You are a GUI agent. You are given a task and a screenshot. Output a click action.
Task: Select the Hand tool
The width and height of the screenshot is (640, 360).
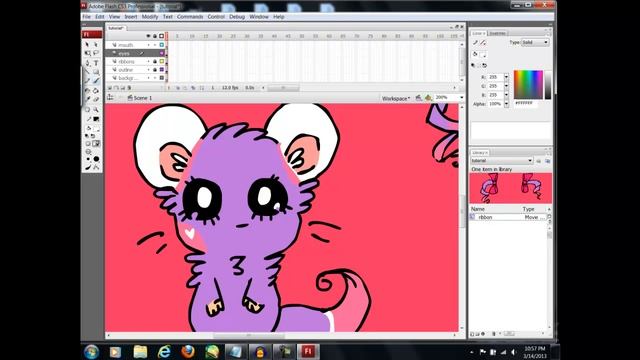(87, 109)
